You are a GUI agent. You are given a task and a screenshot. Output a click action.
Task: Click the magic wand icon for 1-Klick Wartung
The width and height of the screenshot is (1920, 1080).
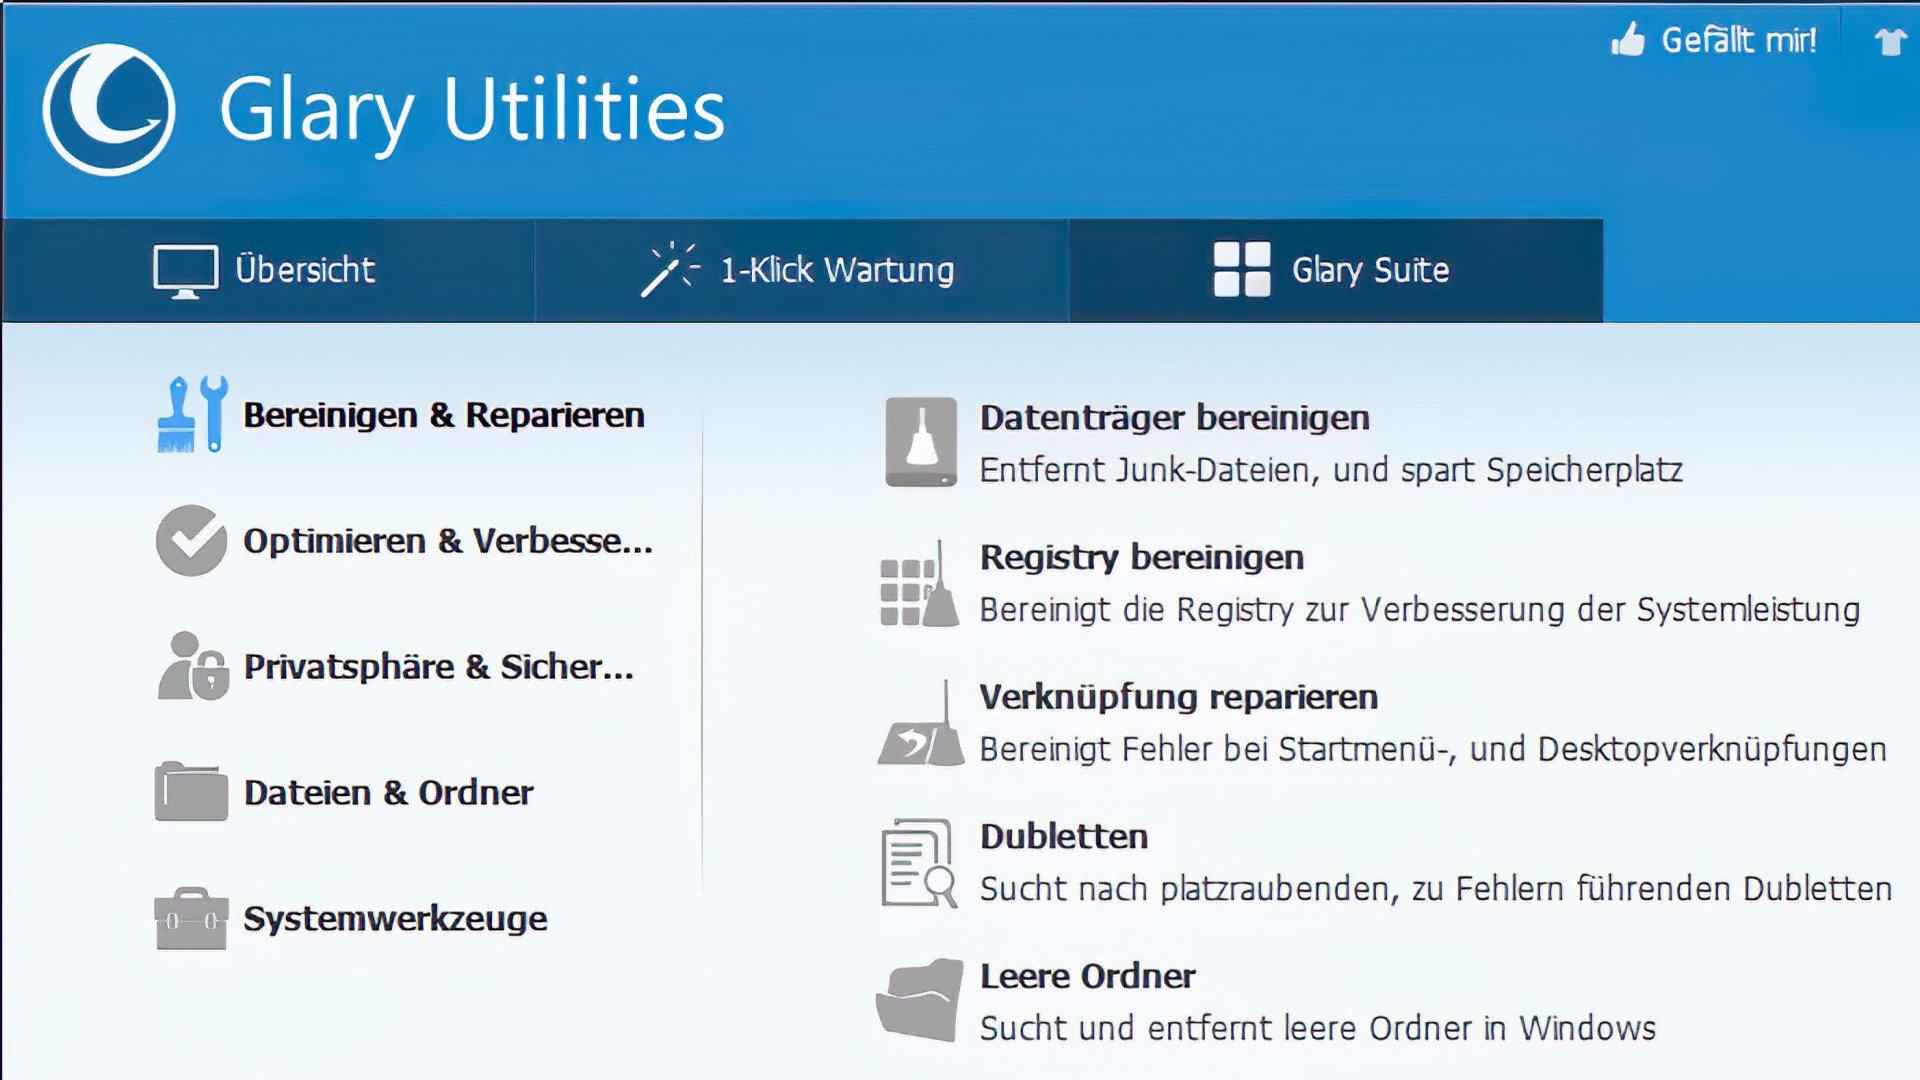pos(669,269)
